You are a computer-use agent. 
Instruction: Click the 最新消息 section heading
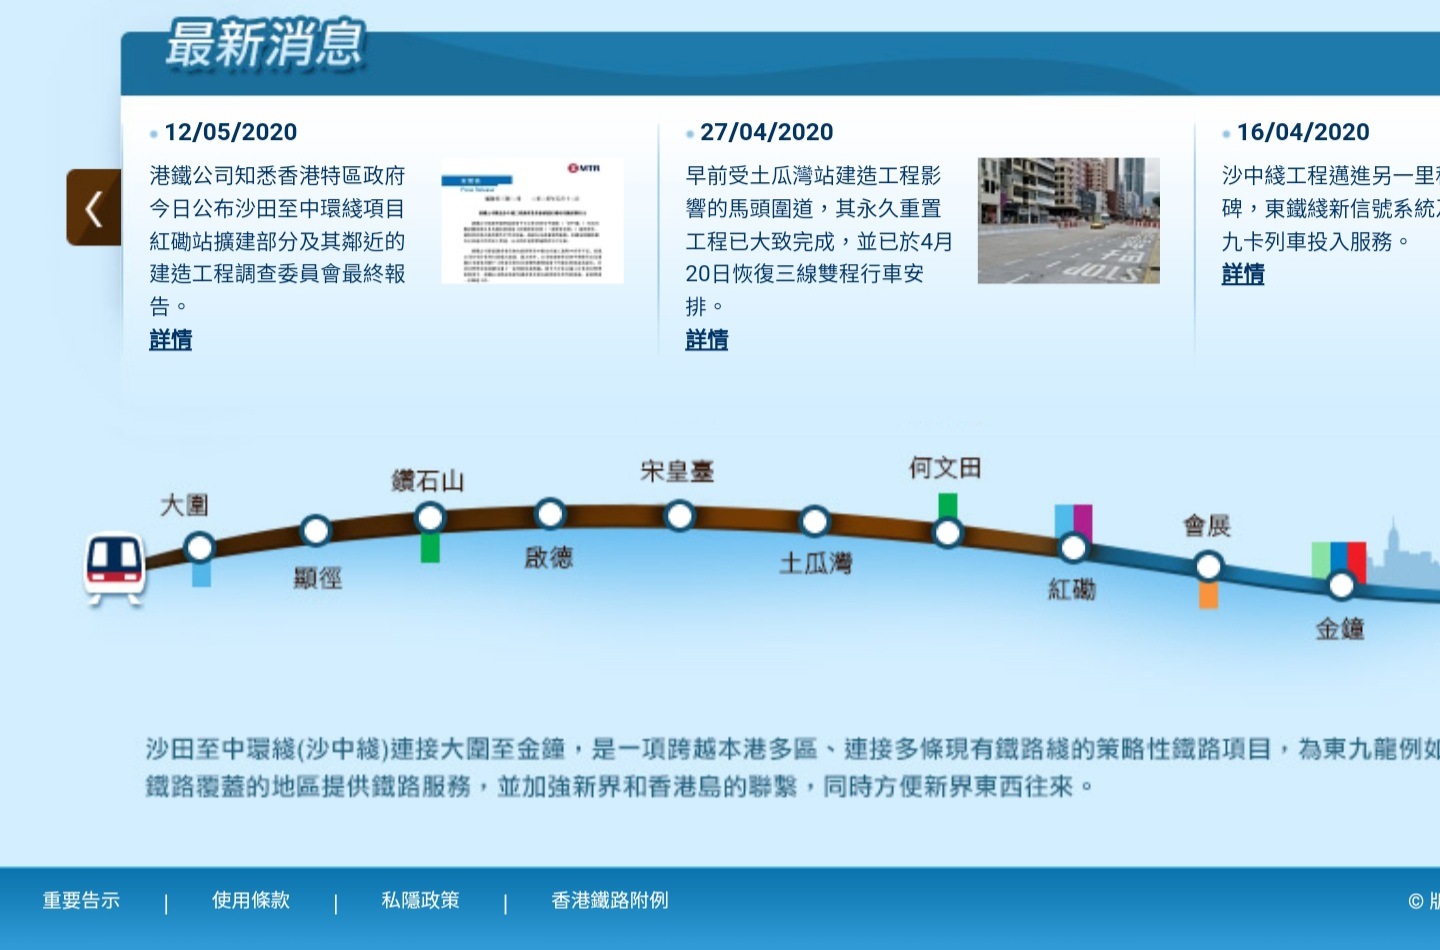point(265,44)
